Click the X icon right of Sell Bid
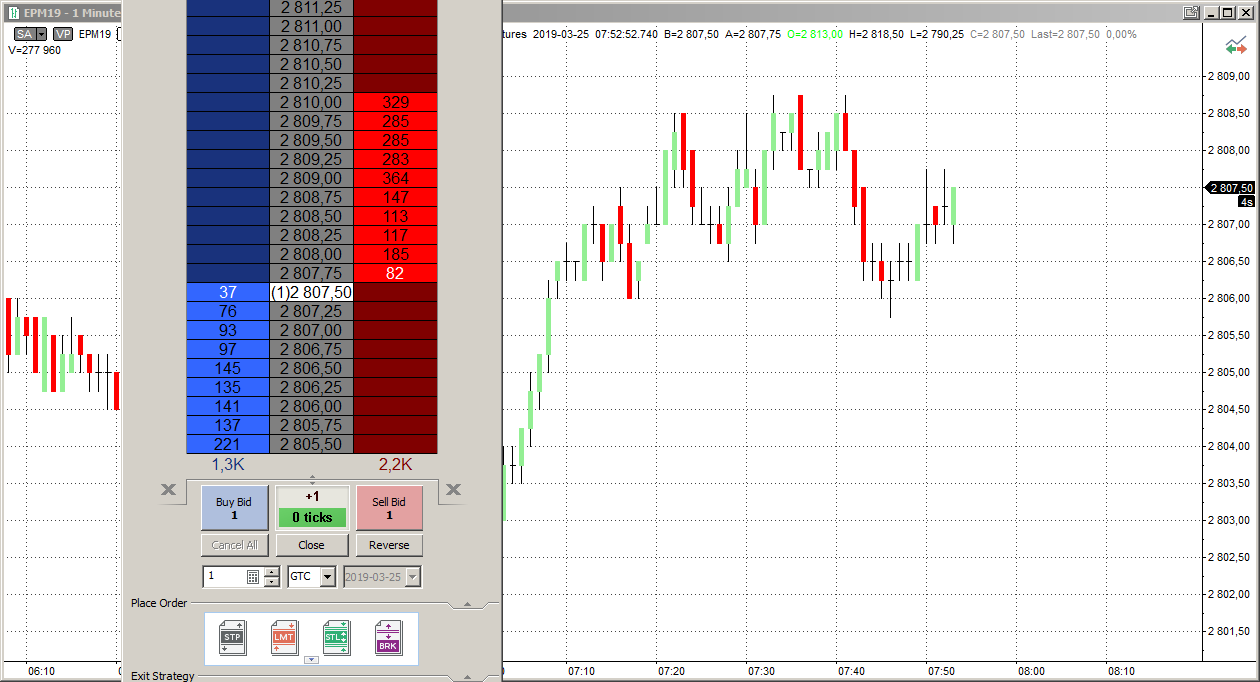Image resolution: width=1260 pixels, height=682 pixels. click(x=453, y=489)
